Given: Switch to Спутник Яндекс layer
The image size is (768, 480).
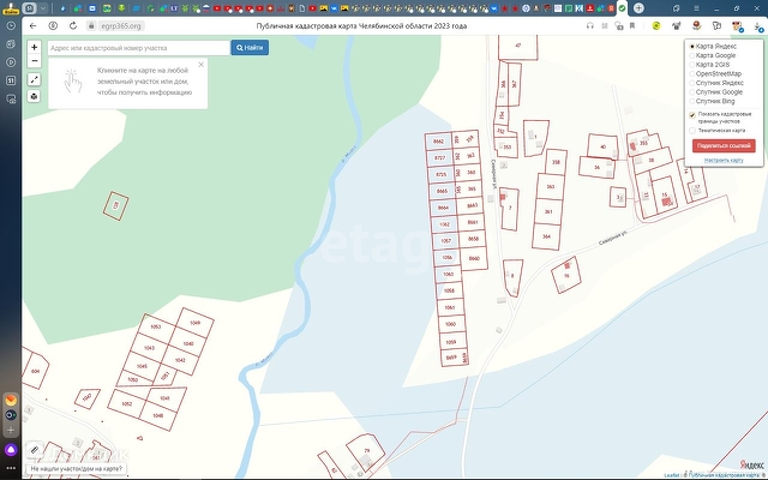Looking at the screenshot, I should tap(693, 82).
